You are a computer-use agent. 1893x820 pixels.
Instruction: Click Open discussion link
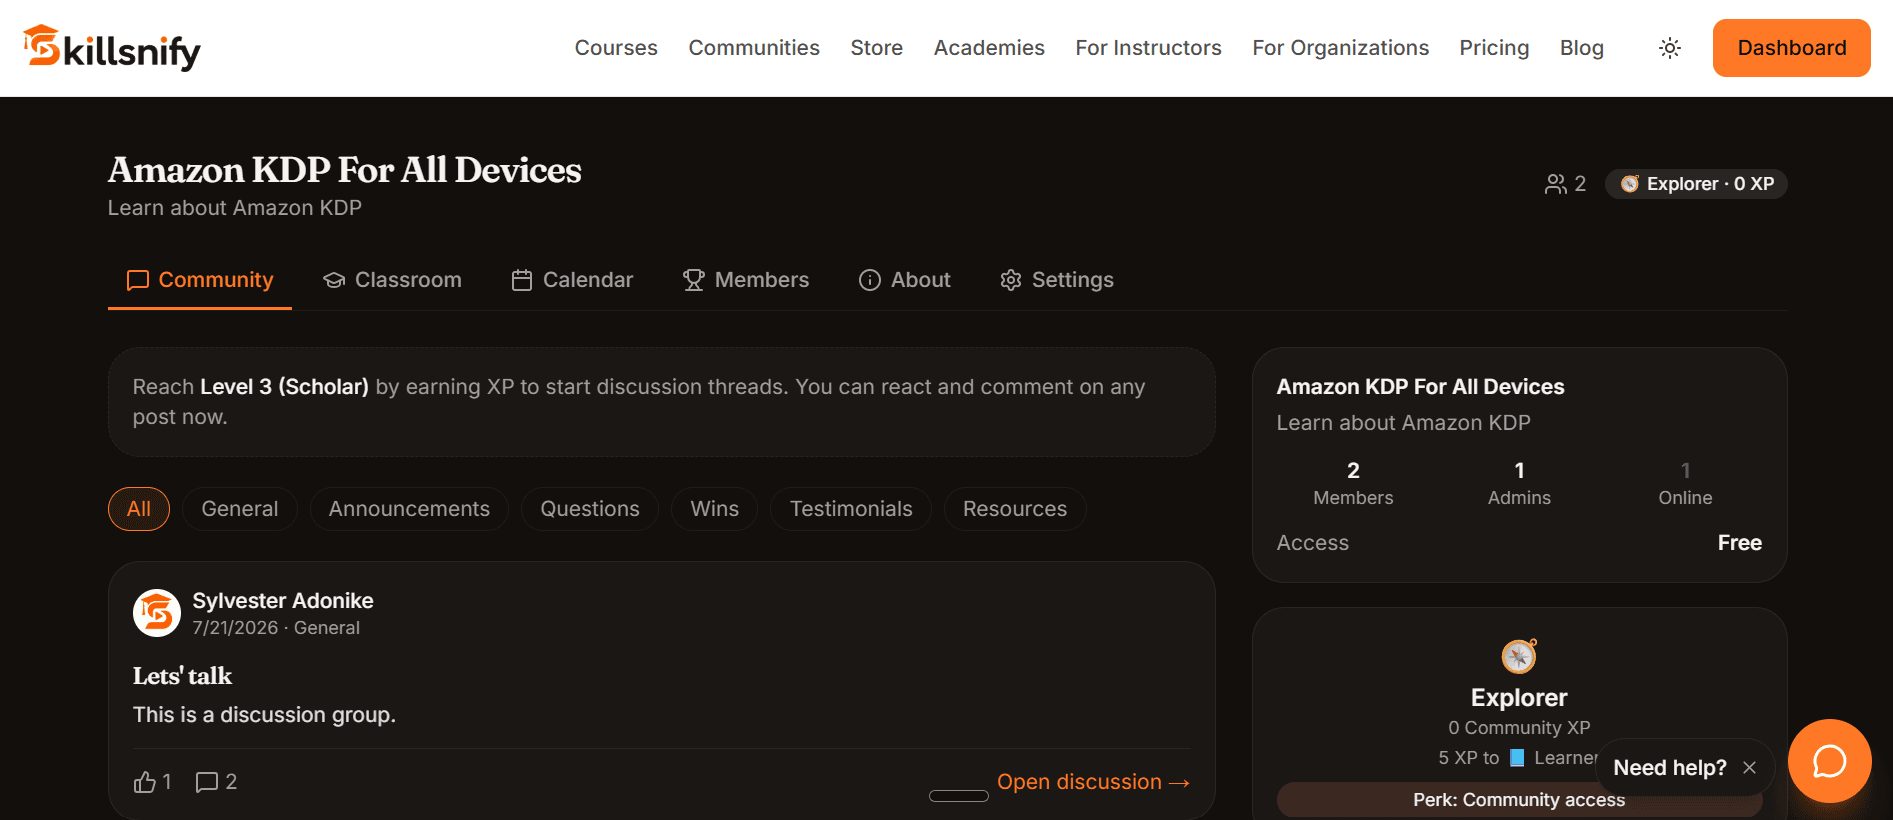click(1094, 782)
